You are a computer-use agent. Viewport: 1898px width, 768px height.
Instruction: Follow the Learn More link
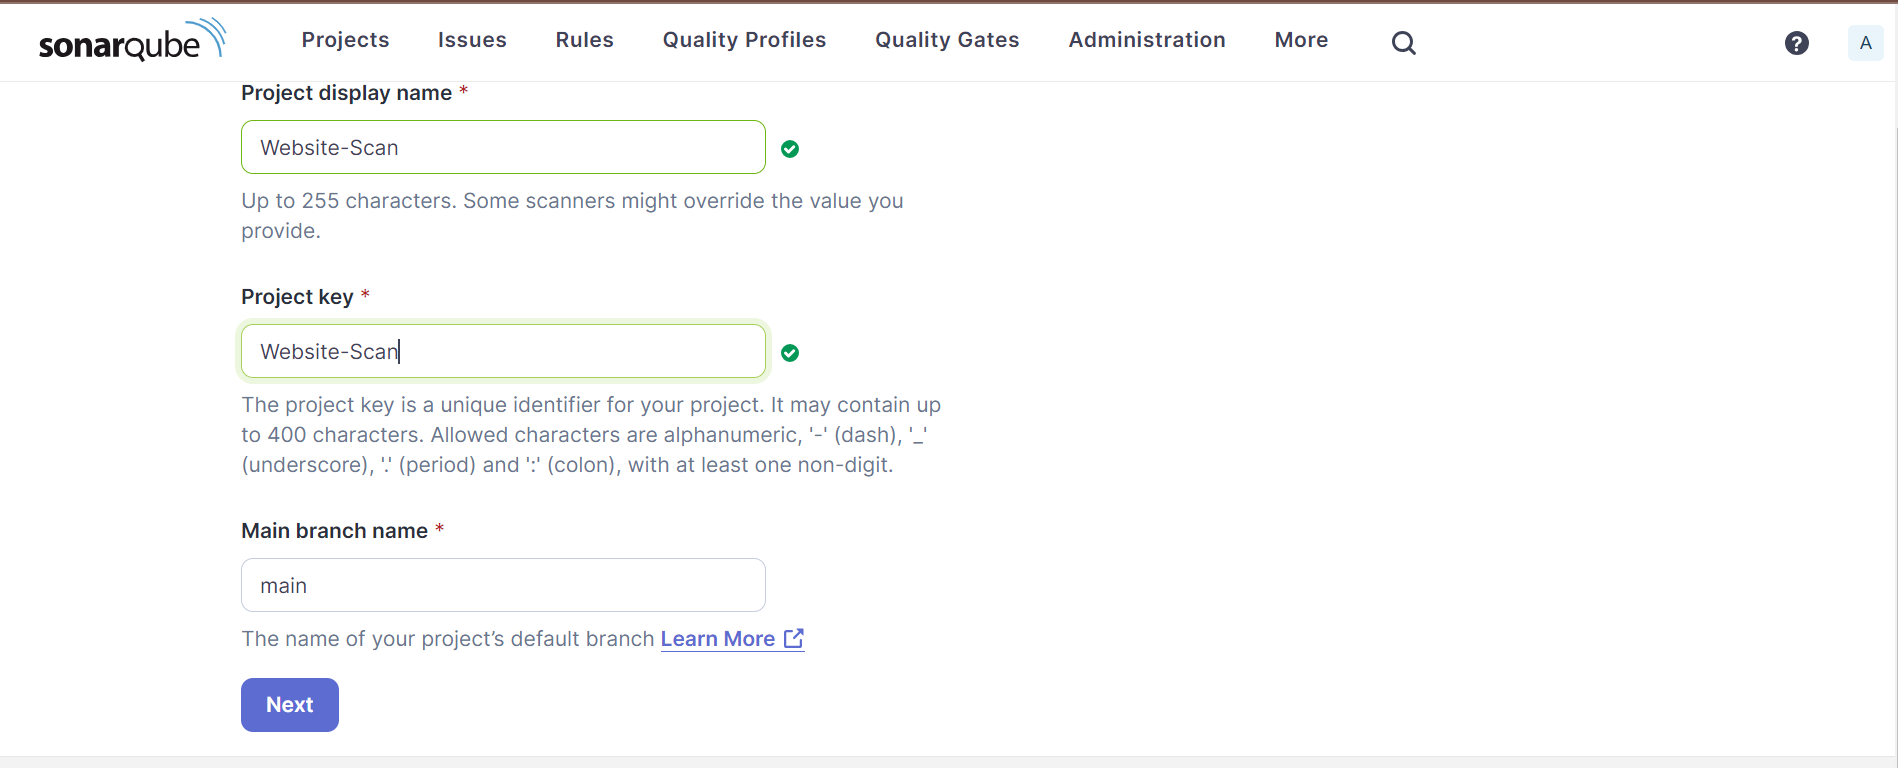(x=718, y=639)
